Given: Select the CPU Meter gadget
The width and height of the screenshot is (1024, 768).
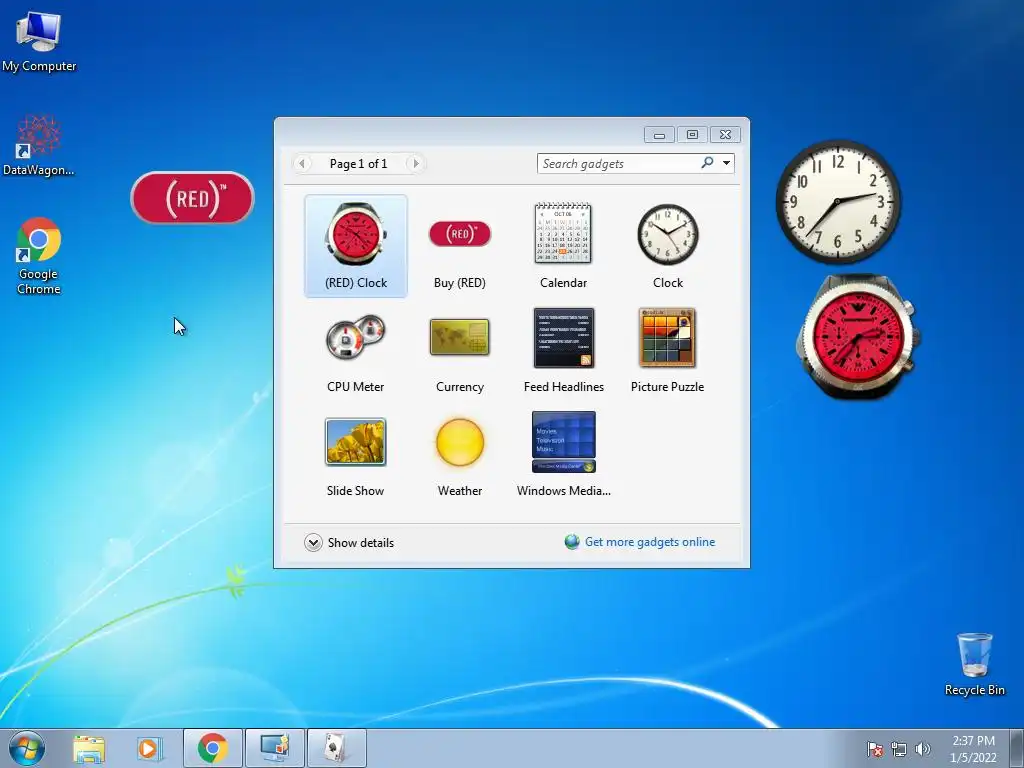Looking at the screenshot, I should point(356,351).
